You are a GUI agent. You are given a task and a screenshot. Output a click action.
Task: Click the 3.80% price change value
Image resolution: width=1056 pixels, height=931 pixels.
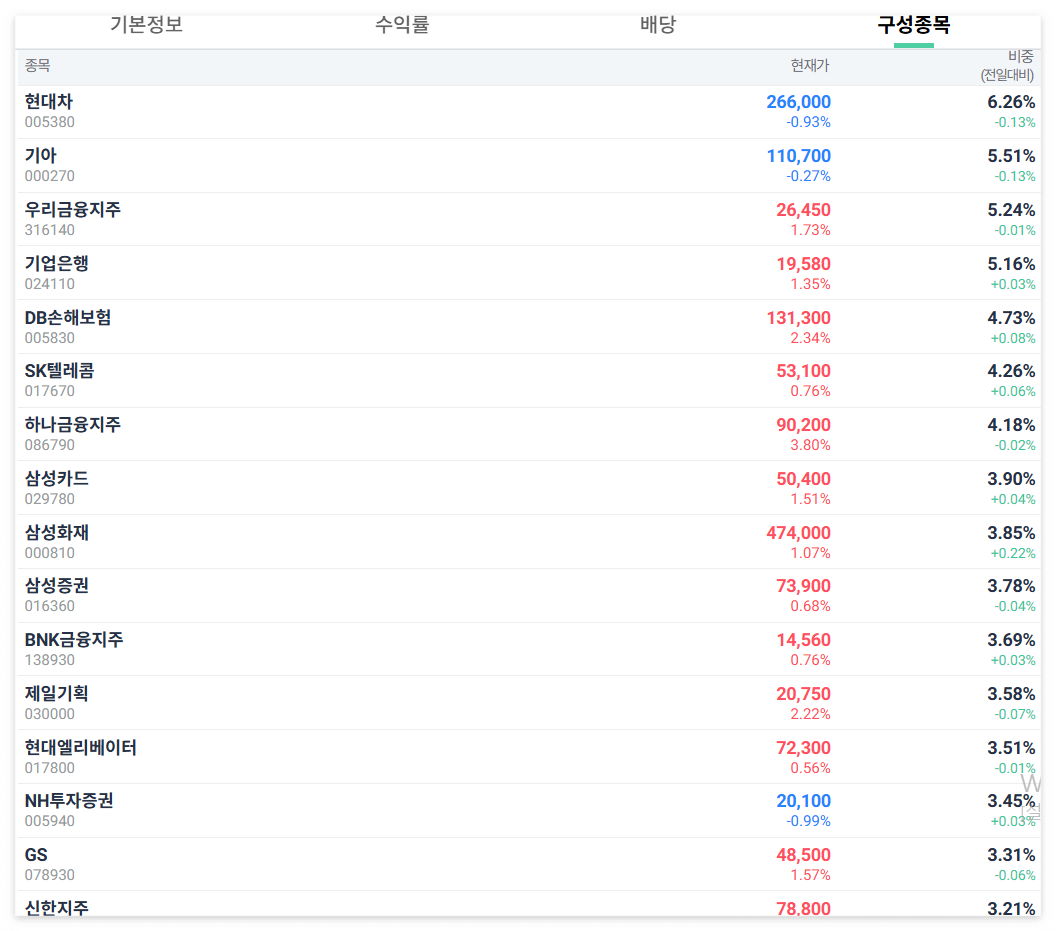coord(810,445)
